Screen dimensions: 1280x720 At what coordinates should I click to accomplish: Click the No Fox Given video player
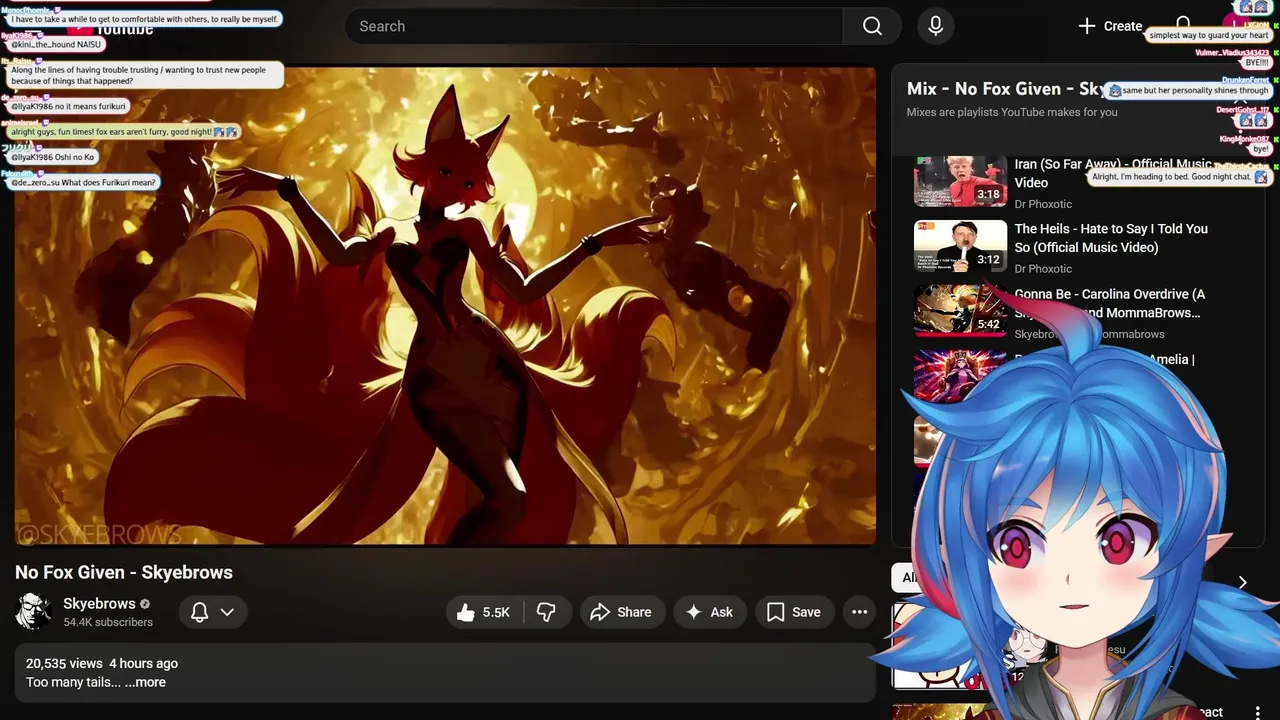(x=445, y=306)
